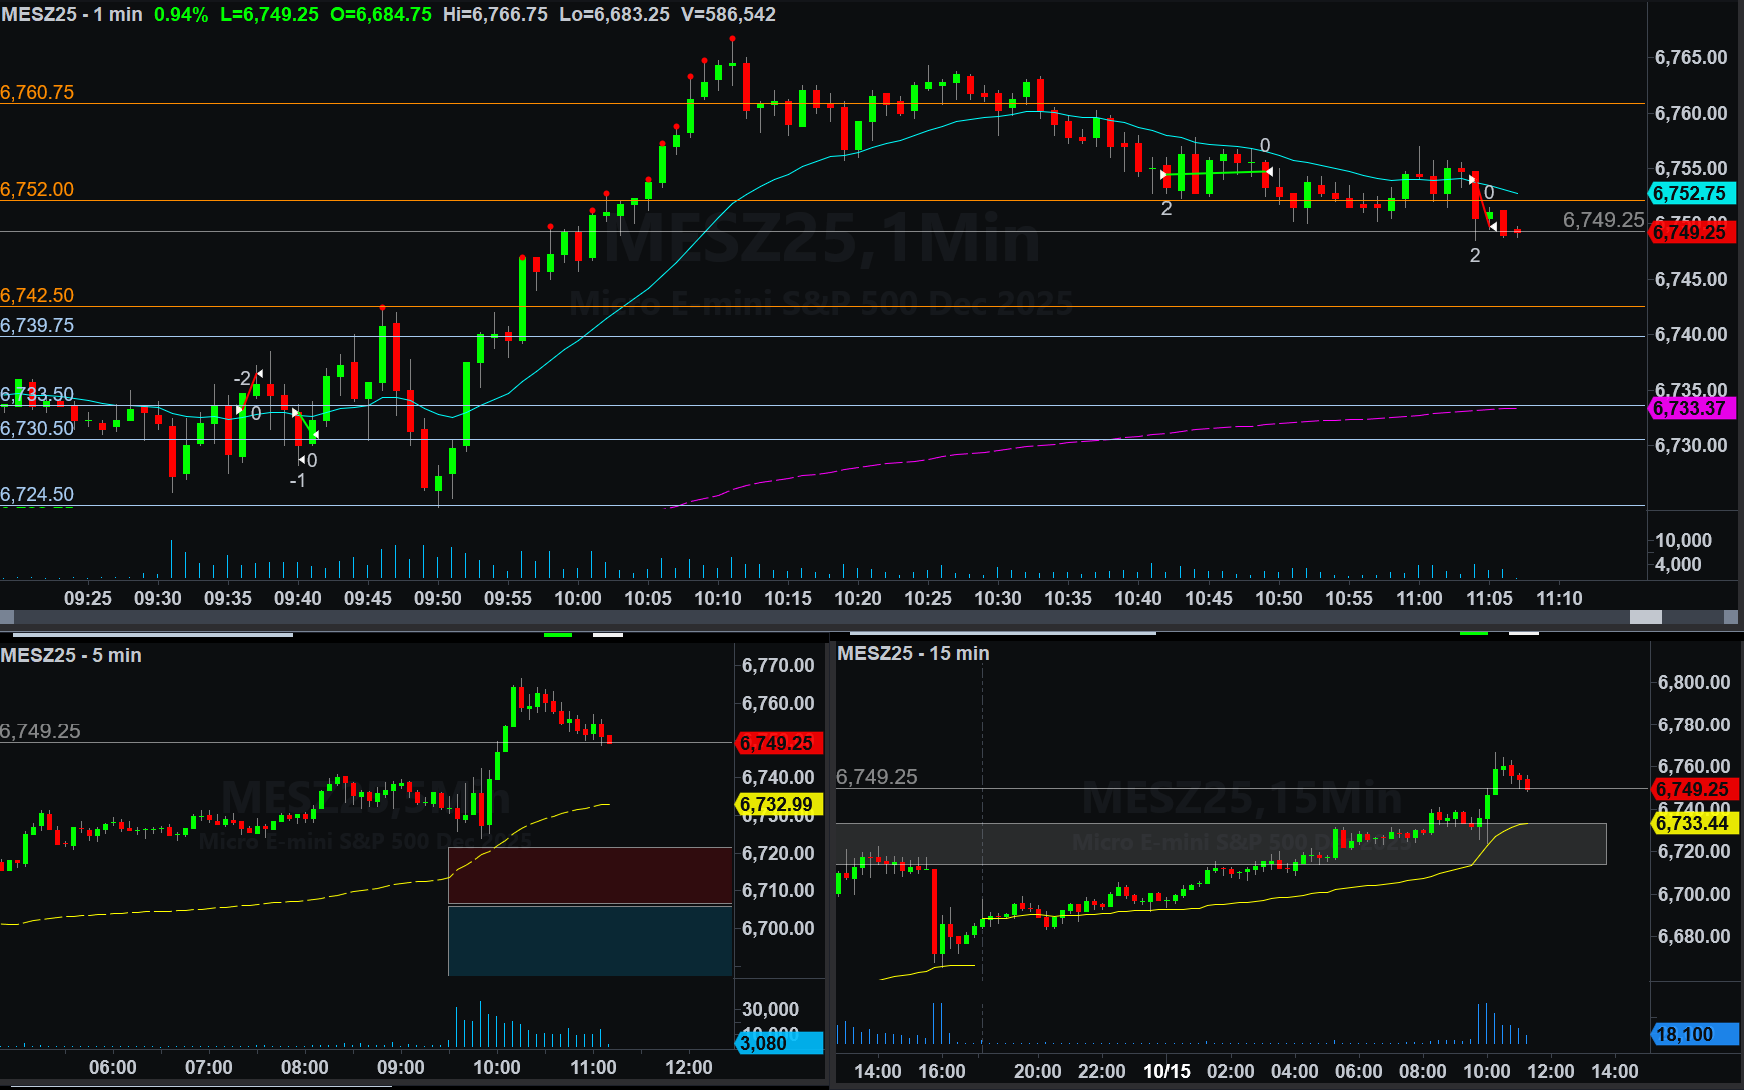The height and width of the screenshot is (1090, 1744).
Task: Click the 1 min chart horizontal scrollbar thumb
Action: tap(1645, 617)
